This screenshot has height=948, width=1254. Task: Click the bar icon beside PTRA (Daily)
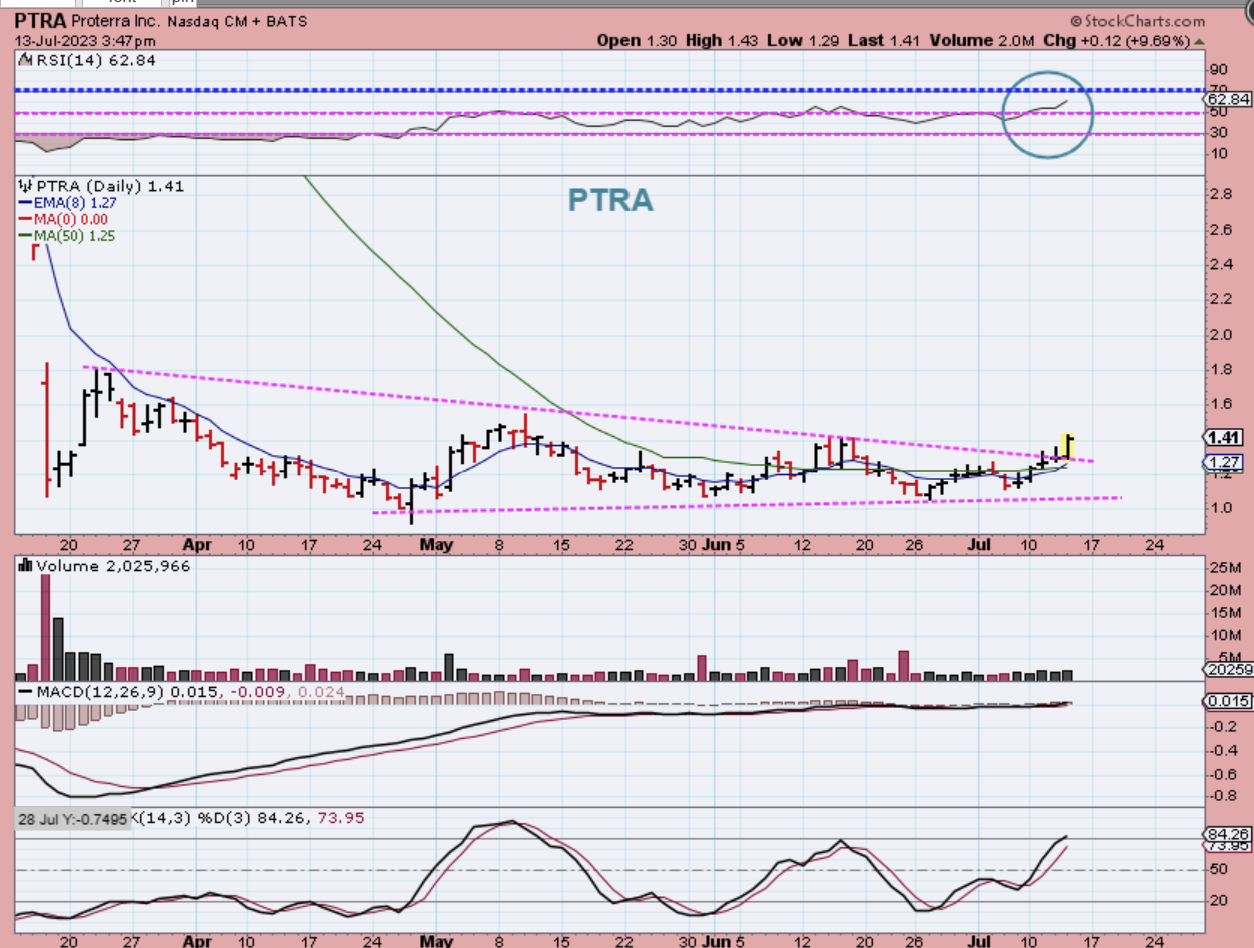pyautogui.click(x=25, y=186)
